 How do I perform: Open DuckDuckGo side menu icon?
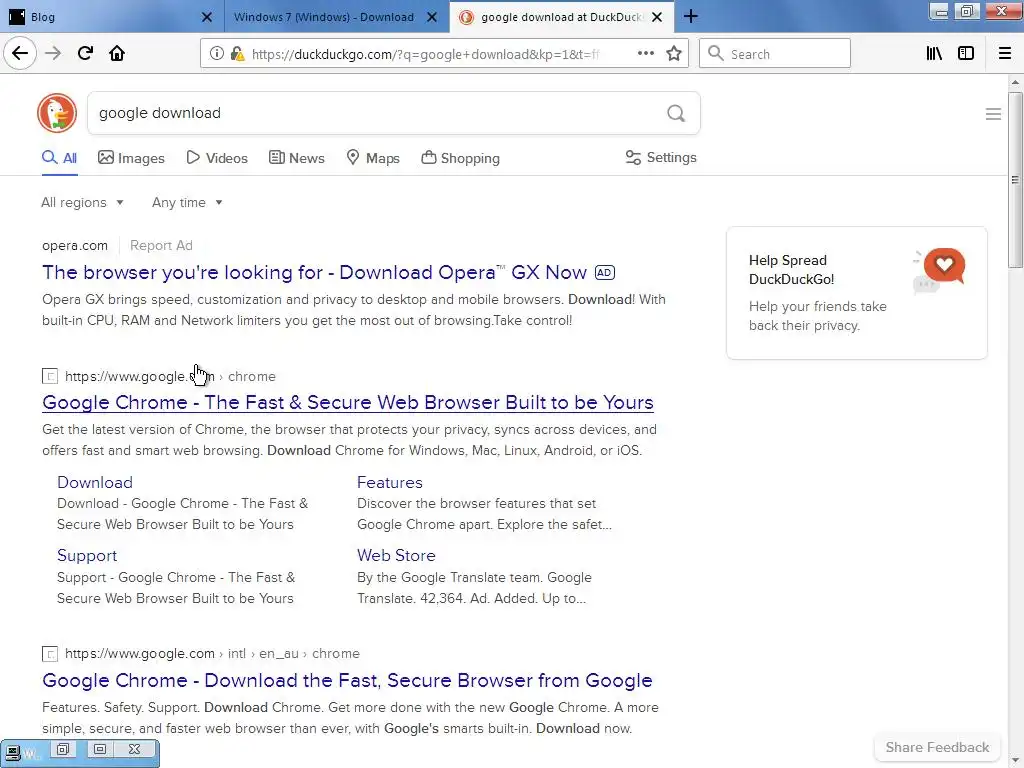[x=993, y=114]
